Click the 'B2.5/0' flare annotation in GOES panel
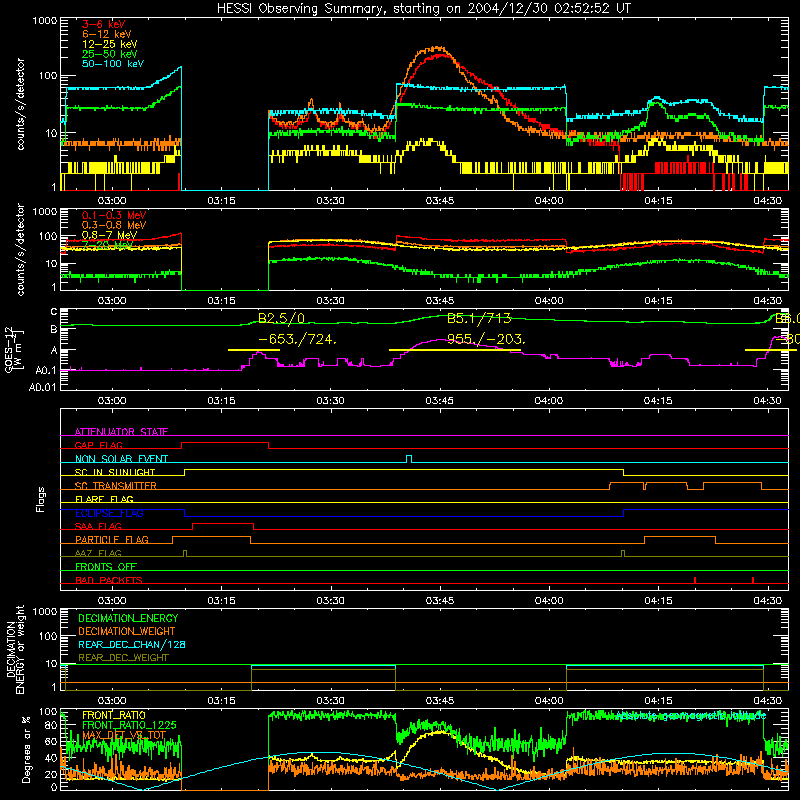 pyautogui.click(x=281, y=318)
